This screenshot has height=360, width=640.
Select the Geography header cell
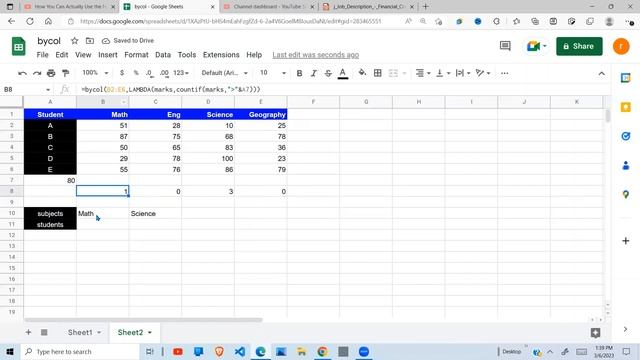click(x=261, y=114)
